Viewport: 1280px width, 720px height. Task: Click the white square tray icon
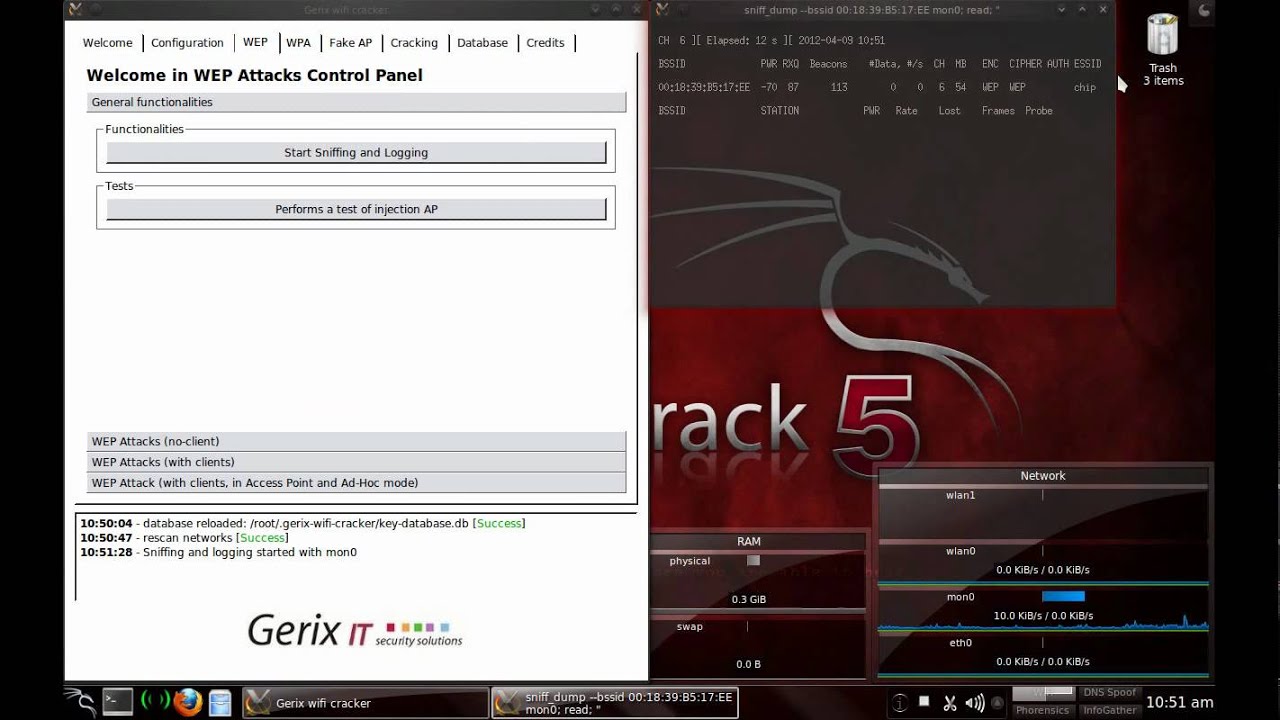[924, 702]
